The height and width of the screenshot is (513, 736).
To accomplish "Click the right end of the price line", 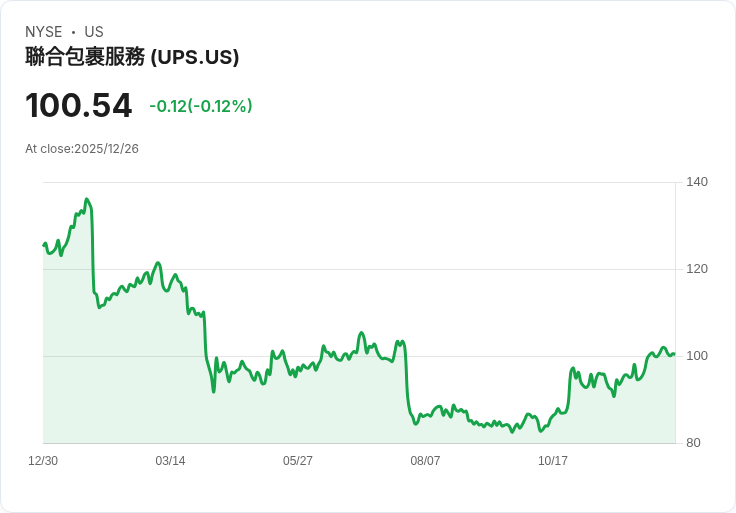I will pyautogui.click(x=674, y=353).
